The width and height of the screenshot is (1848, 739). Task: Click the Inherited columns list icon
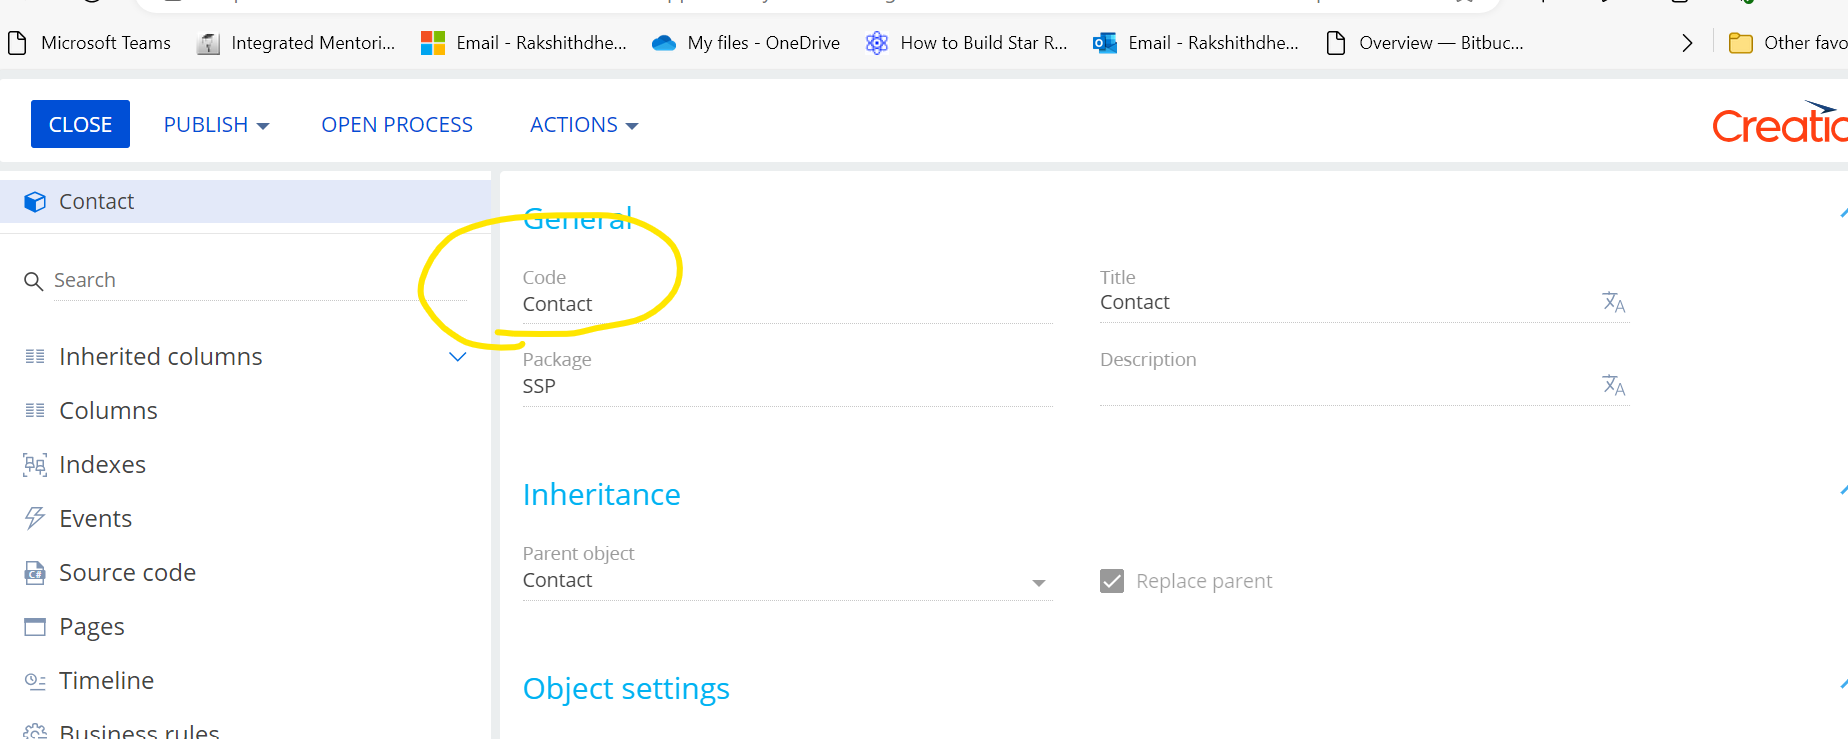click(x=35, y=357)
